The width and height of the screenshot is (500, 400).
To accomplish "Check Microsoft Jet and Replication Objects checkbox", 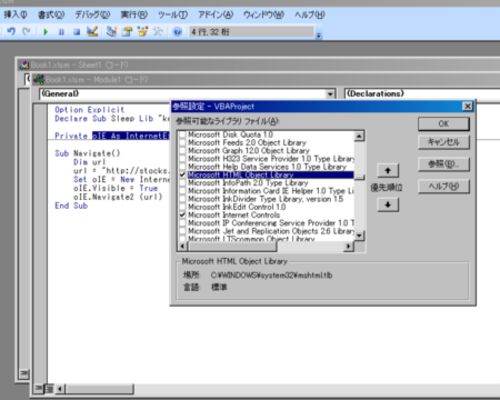I will tap(183, 231).
